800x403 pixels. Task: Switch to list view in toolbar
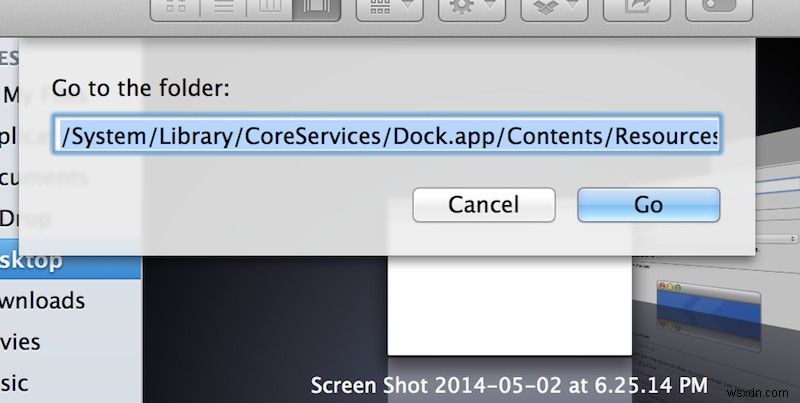222,8
